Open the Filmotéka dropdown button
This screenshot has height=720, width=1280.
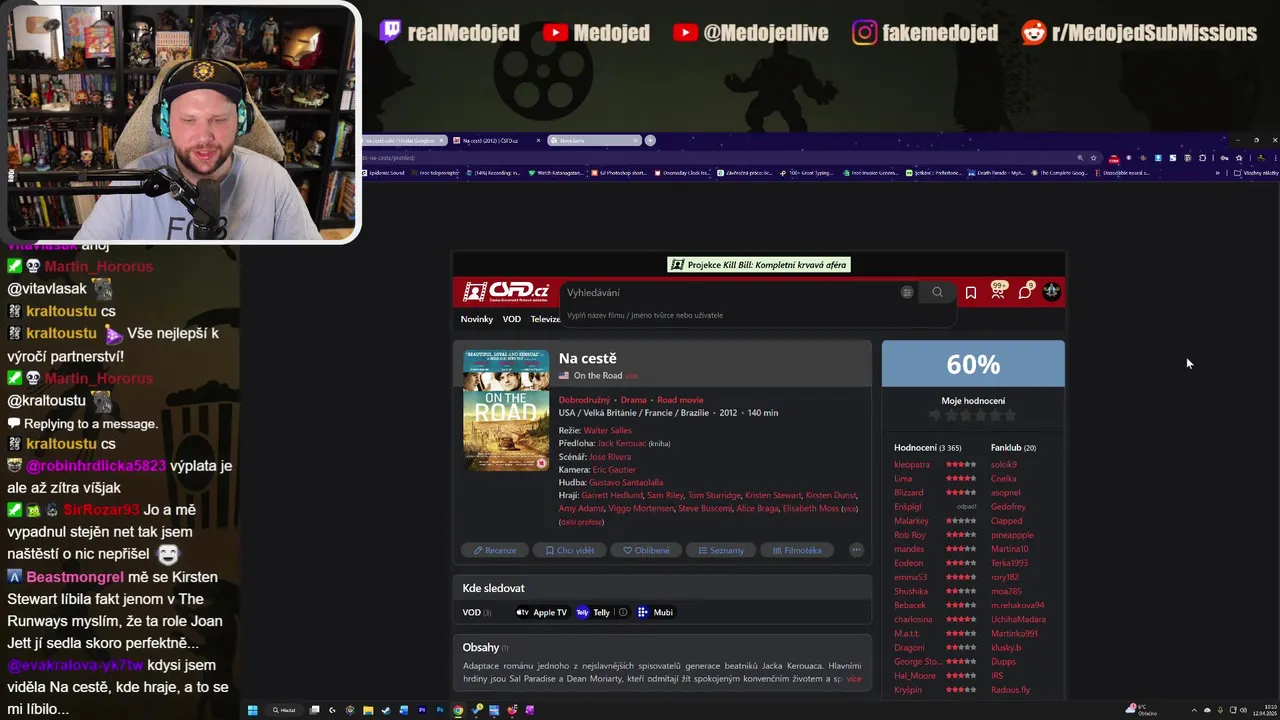click(797, 550)
